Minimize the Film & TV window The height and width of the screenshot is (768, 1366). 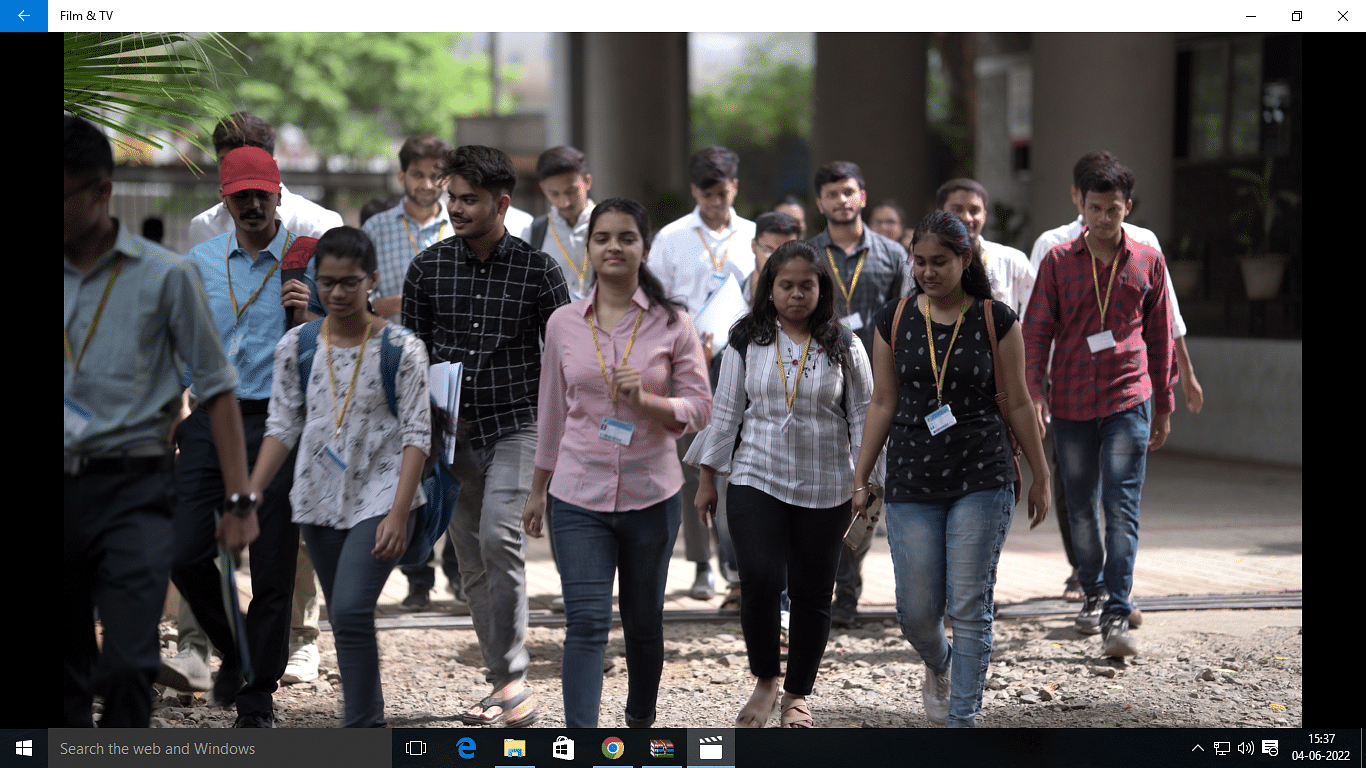[x=1251, y=16]
